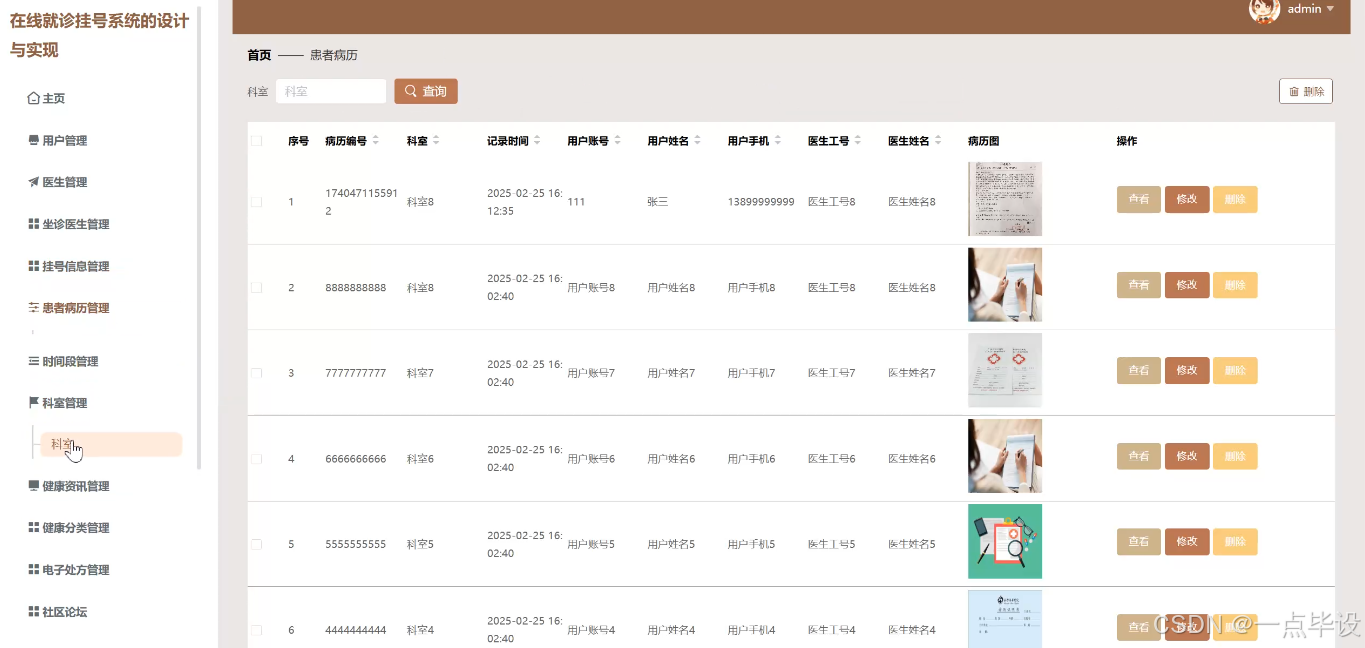This screenshot has height=648, width=1365.
Task: Open the medical record image thumbnail of row 3
Action: [x=1004, y=370]
